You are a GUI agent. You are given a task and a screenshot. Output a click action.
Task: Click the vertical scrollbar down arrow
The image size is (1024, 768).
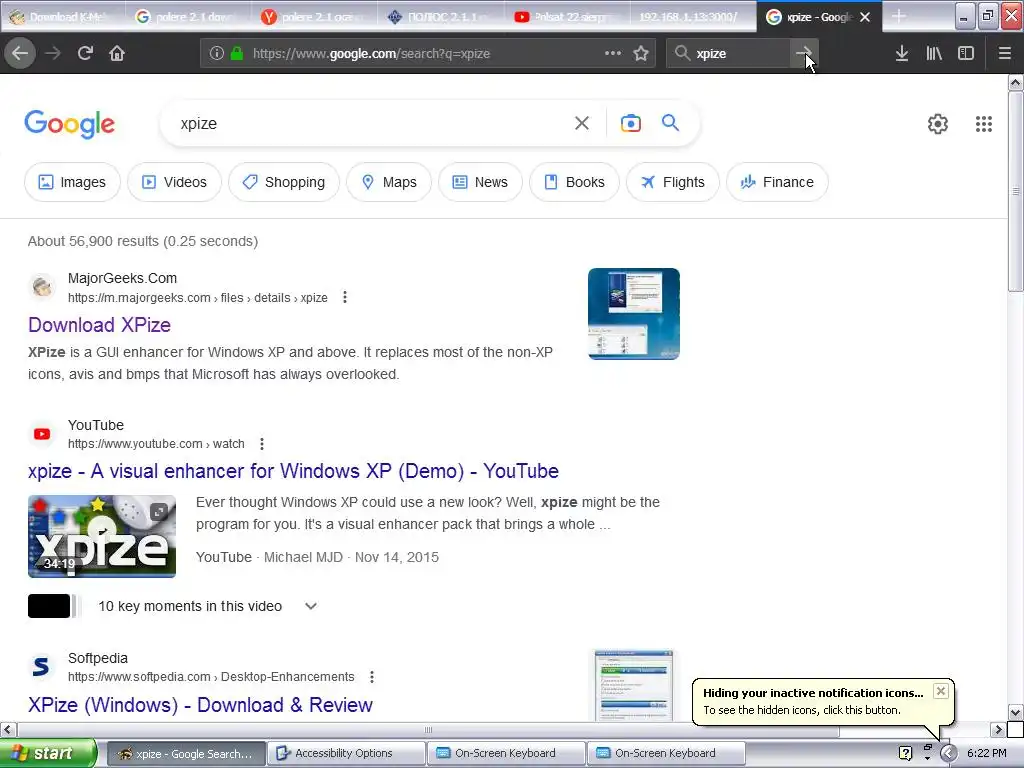(1015, 712)
